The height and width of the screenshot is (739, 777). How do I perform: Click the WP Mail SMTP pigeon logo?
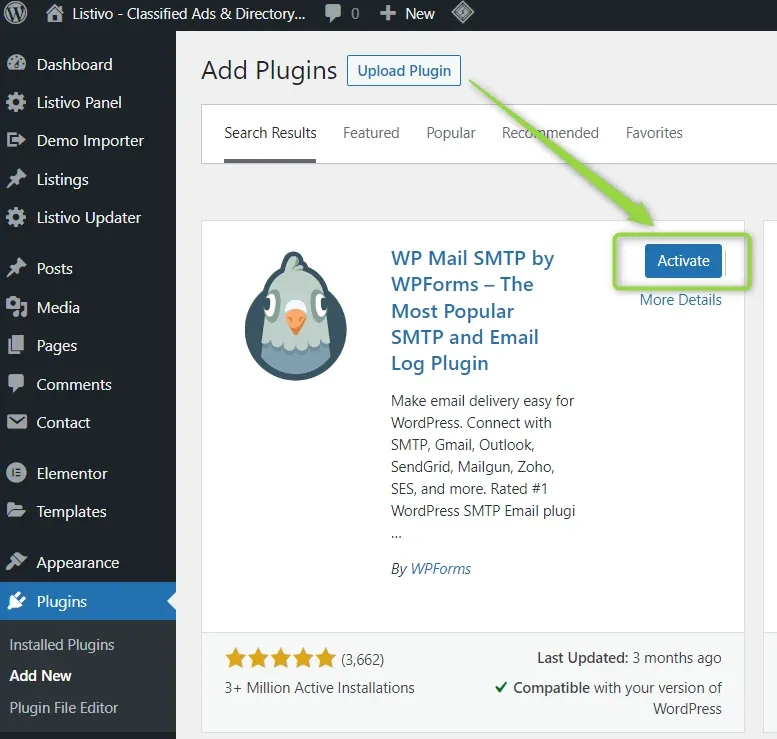pyautogui.click(x=296, y=316)
